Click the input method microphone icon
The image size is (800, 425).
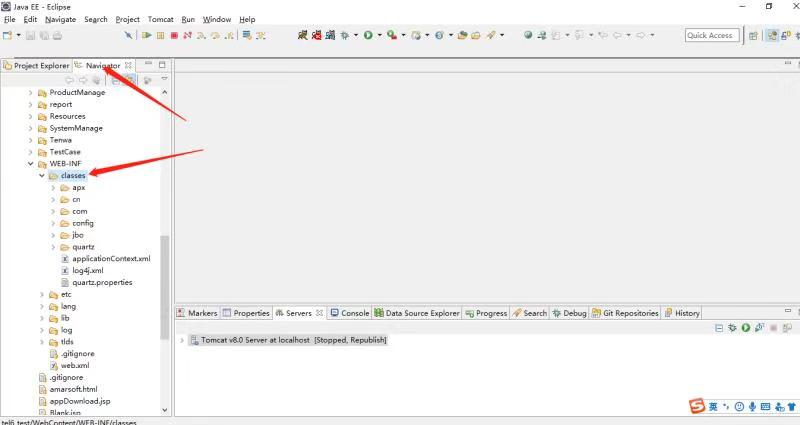(x=752, y=407)
